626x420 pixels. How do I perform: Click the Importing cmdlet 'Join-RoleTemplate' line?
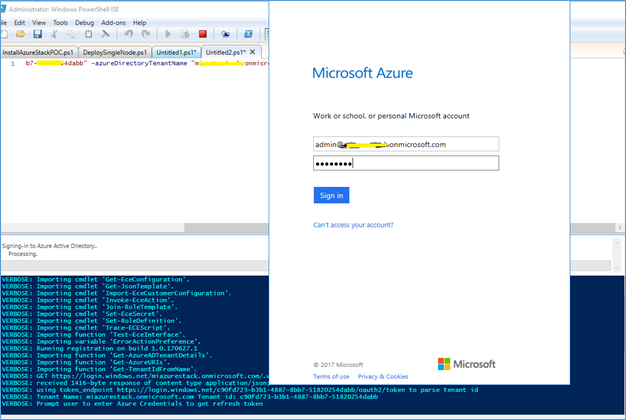click(x=90, y=307)
